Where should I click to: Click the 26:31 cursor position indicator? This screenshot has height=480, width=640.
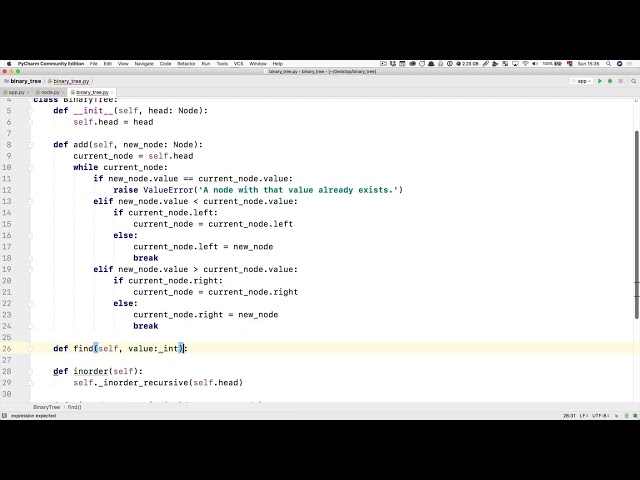(x=569, y=416)
